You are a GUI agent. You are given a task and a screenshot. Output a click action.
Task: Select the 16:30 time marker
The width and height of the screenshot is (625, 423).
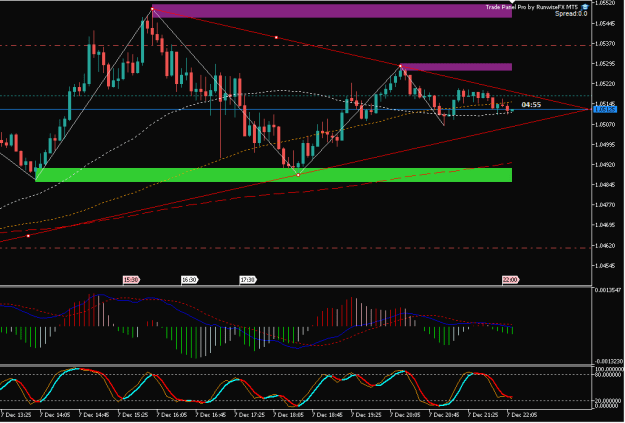coord(190,280)
